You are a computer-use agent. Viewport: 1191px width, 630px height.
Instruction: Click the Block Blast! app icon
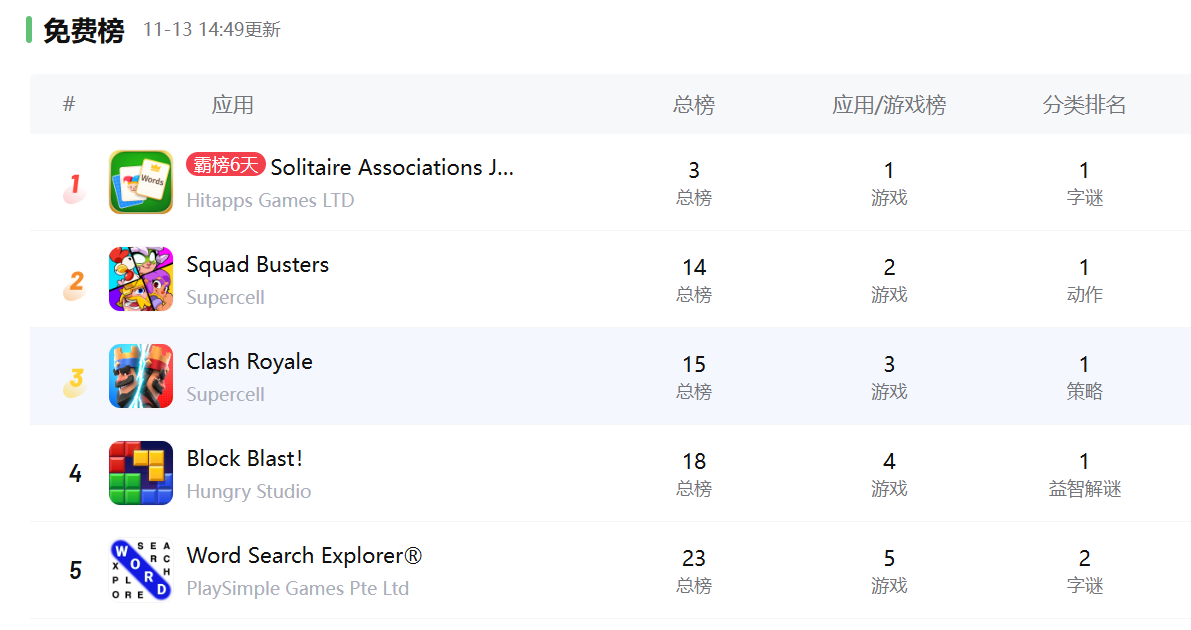(141, 473)
